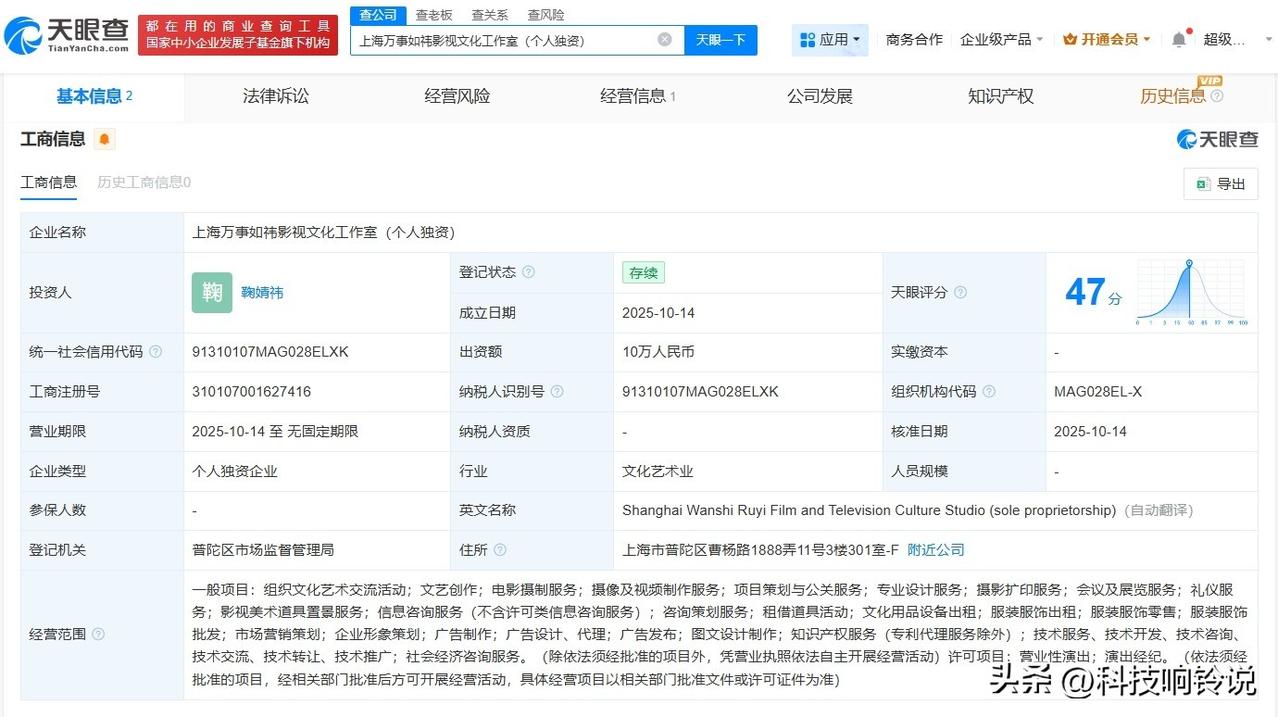This screenshot has height=717, width=1278.
Task: Click the help icon next to 登记状态
Action: click(529, 272)
